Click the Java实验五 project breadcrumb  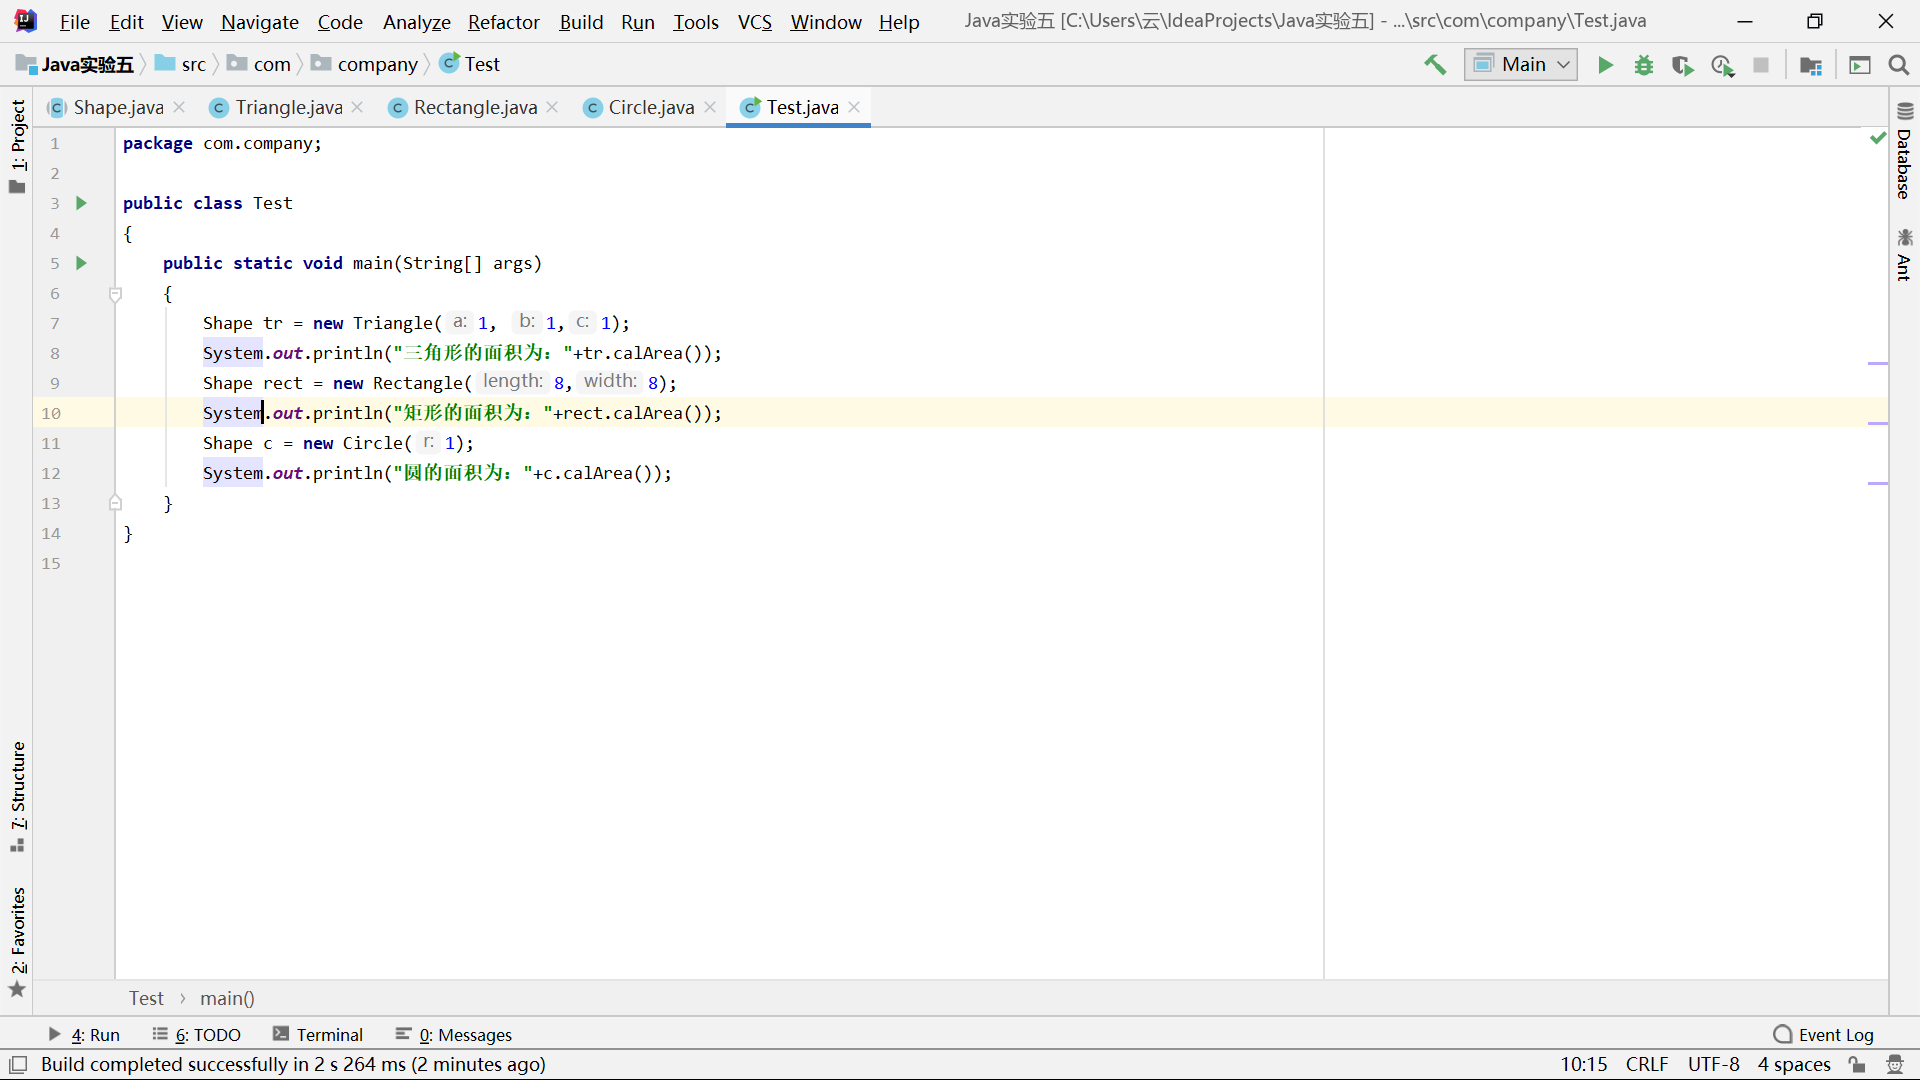[x=75, y=65]
